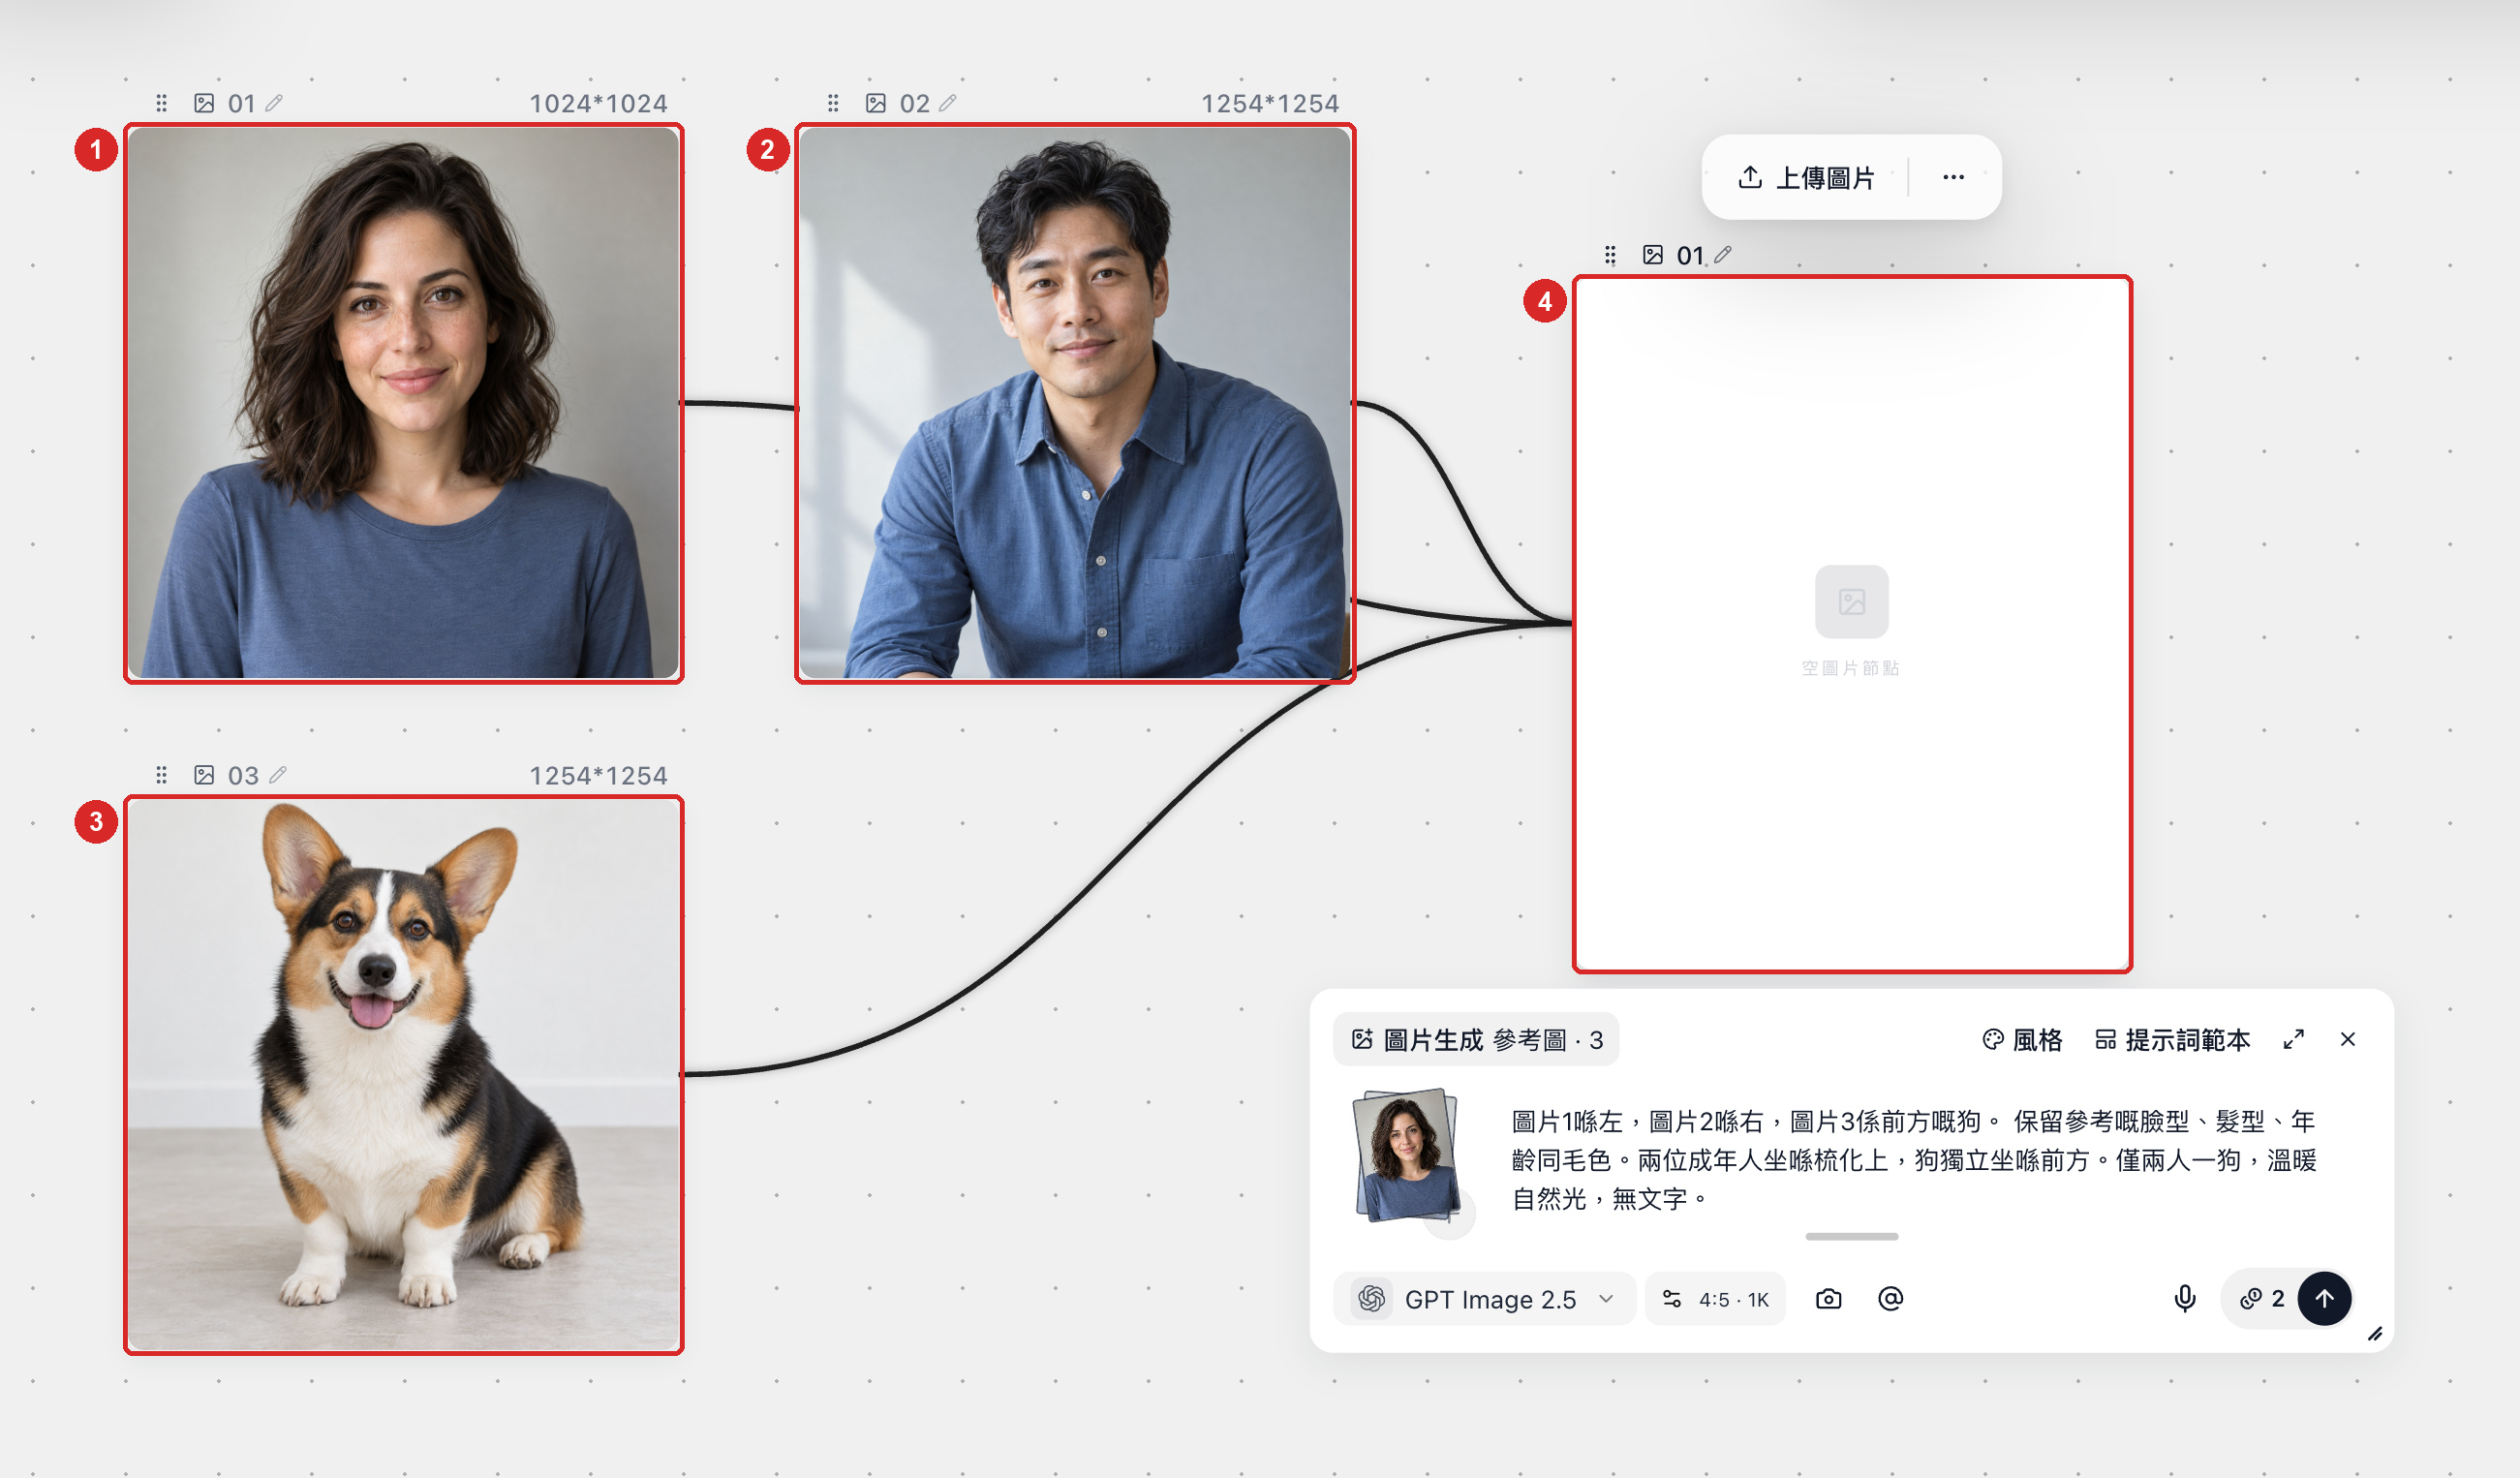Rename the empty output node via pencil icon
Screen dimensions: 2520x1478
[1723, 255]
